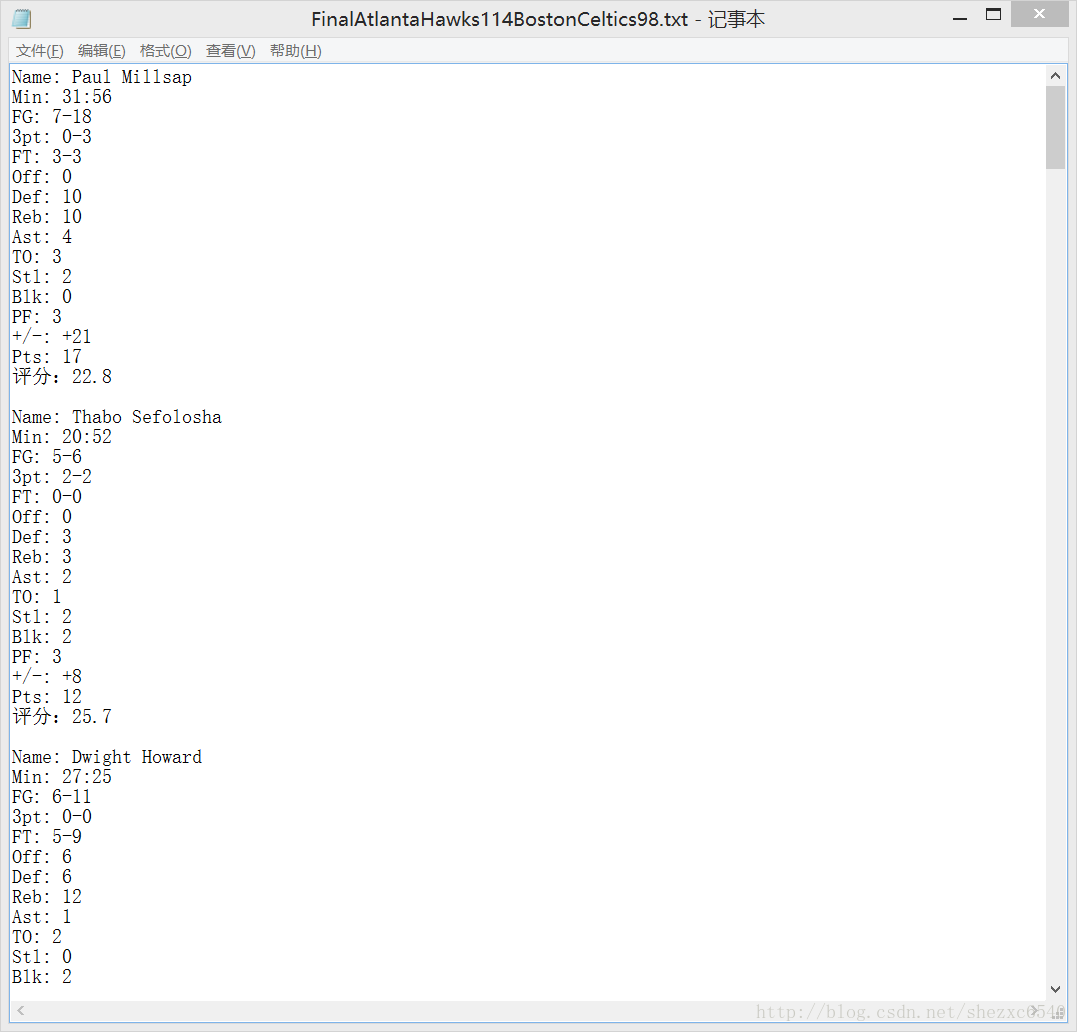
Task: Click the line 'Pts: 12'
Action: [x=47, y=697]
